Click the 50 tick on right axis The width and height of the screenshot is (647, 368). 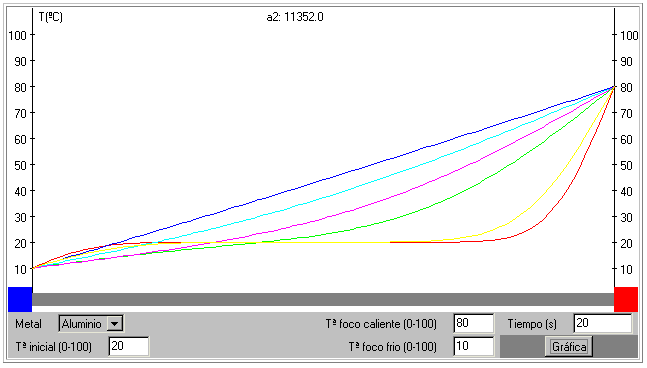[626, 165]
